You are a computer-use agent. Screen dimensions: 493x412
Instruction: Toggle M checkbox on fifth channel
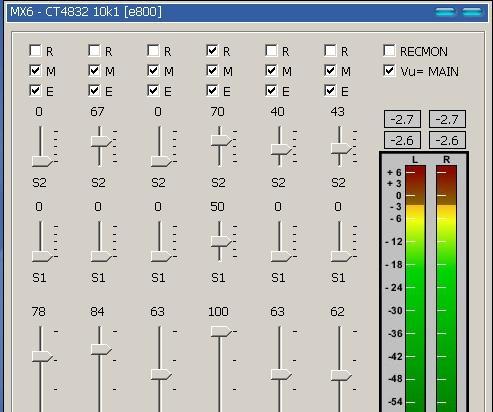pyautogui.click(x=271, y=71)
